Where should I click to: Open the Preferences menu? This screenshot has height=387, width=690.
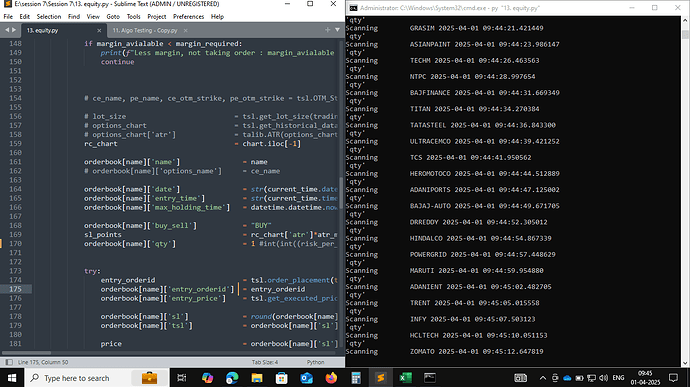188,17
